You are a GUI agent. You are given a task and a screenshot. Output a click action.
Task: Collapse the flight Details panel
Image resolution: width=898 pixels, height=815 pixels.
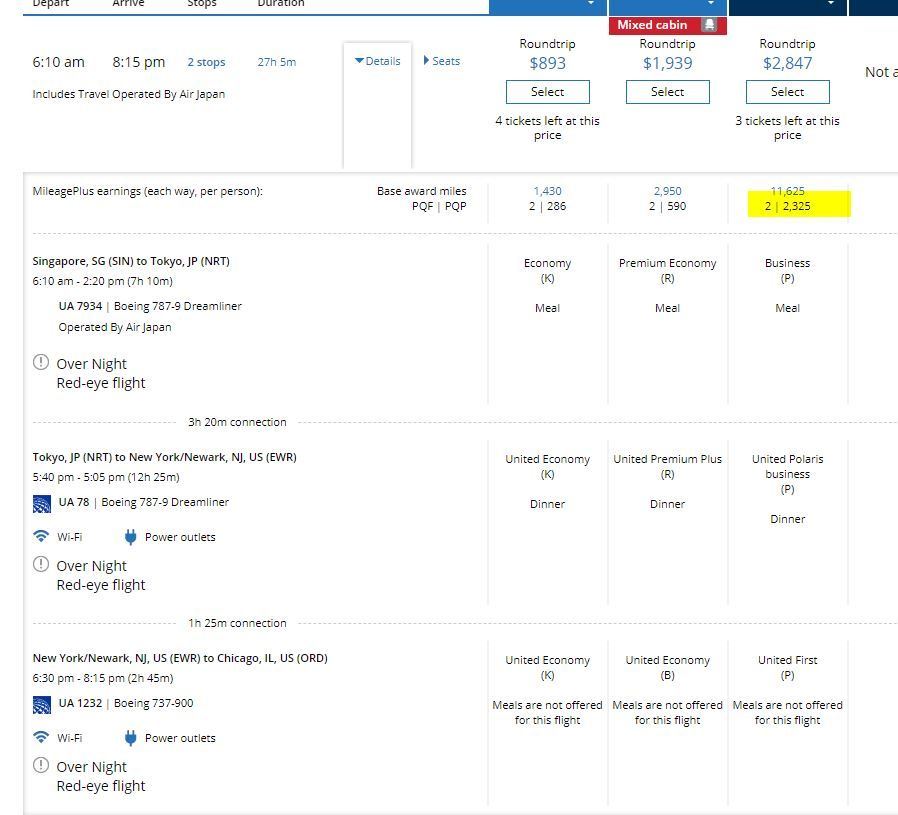tap(377, 61)
